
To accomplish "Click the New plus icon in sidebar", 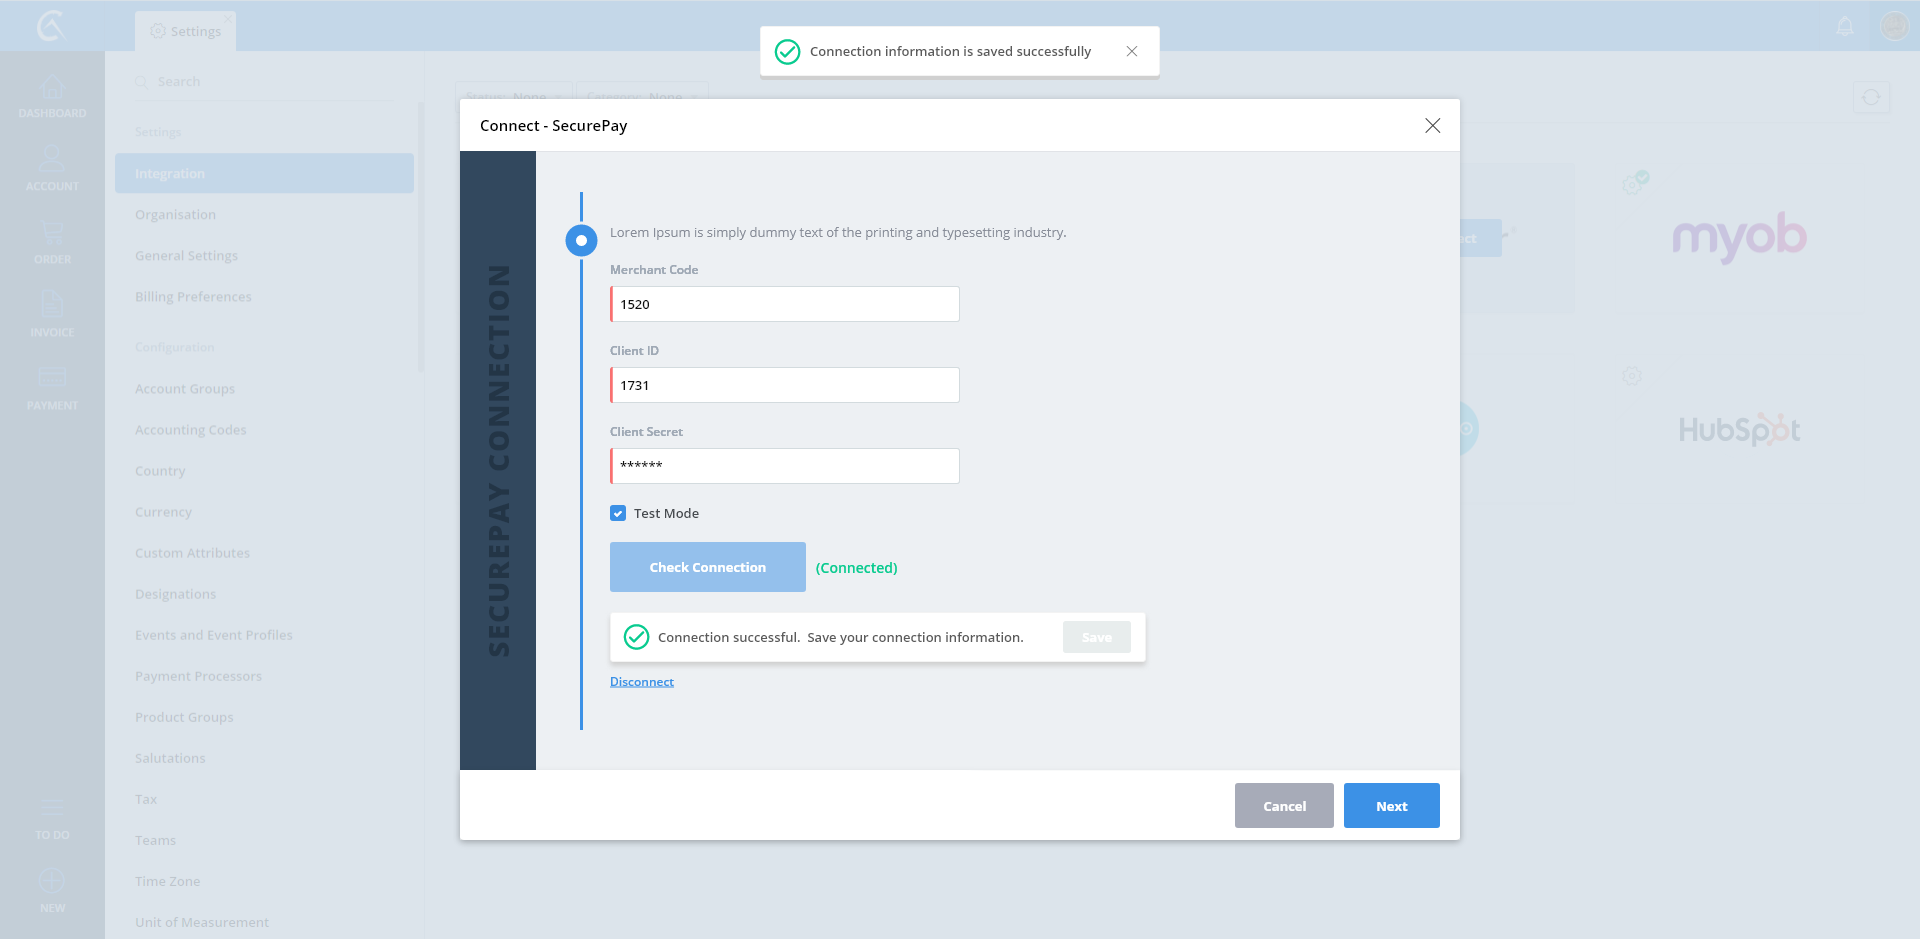I will point(52,881).
